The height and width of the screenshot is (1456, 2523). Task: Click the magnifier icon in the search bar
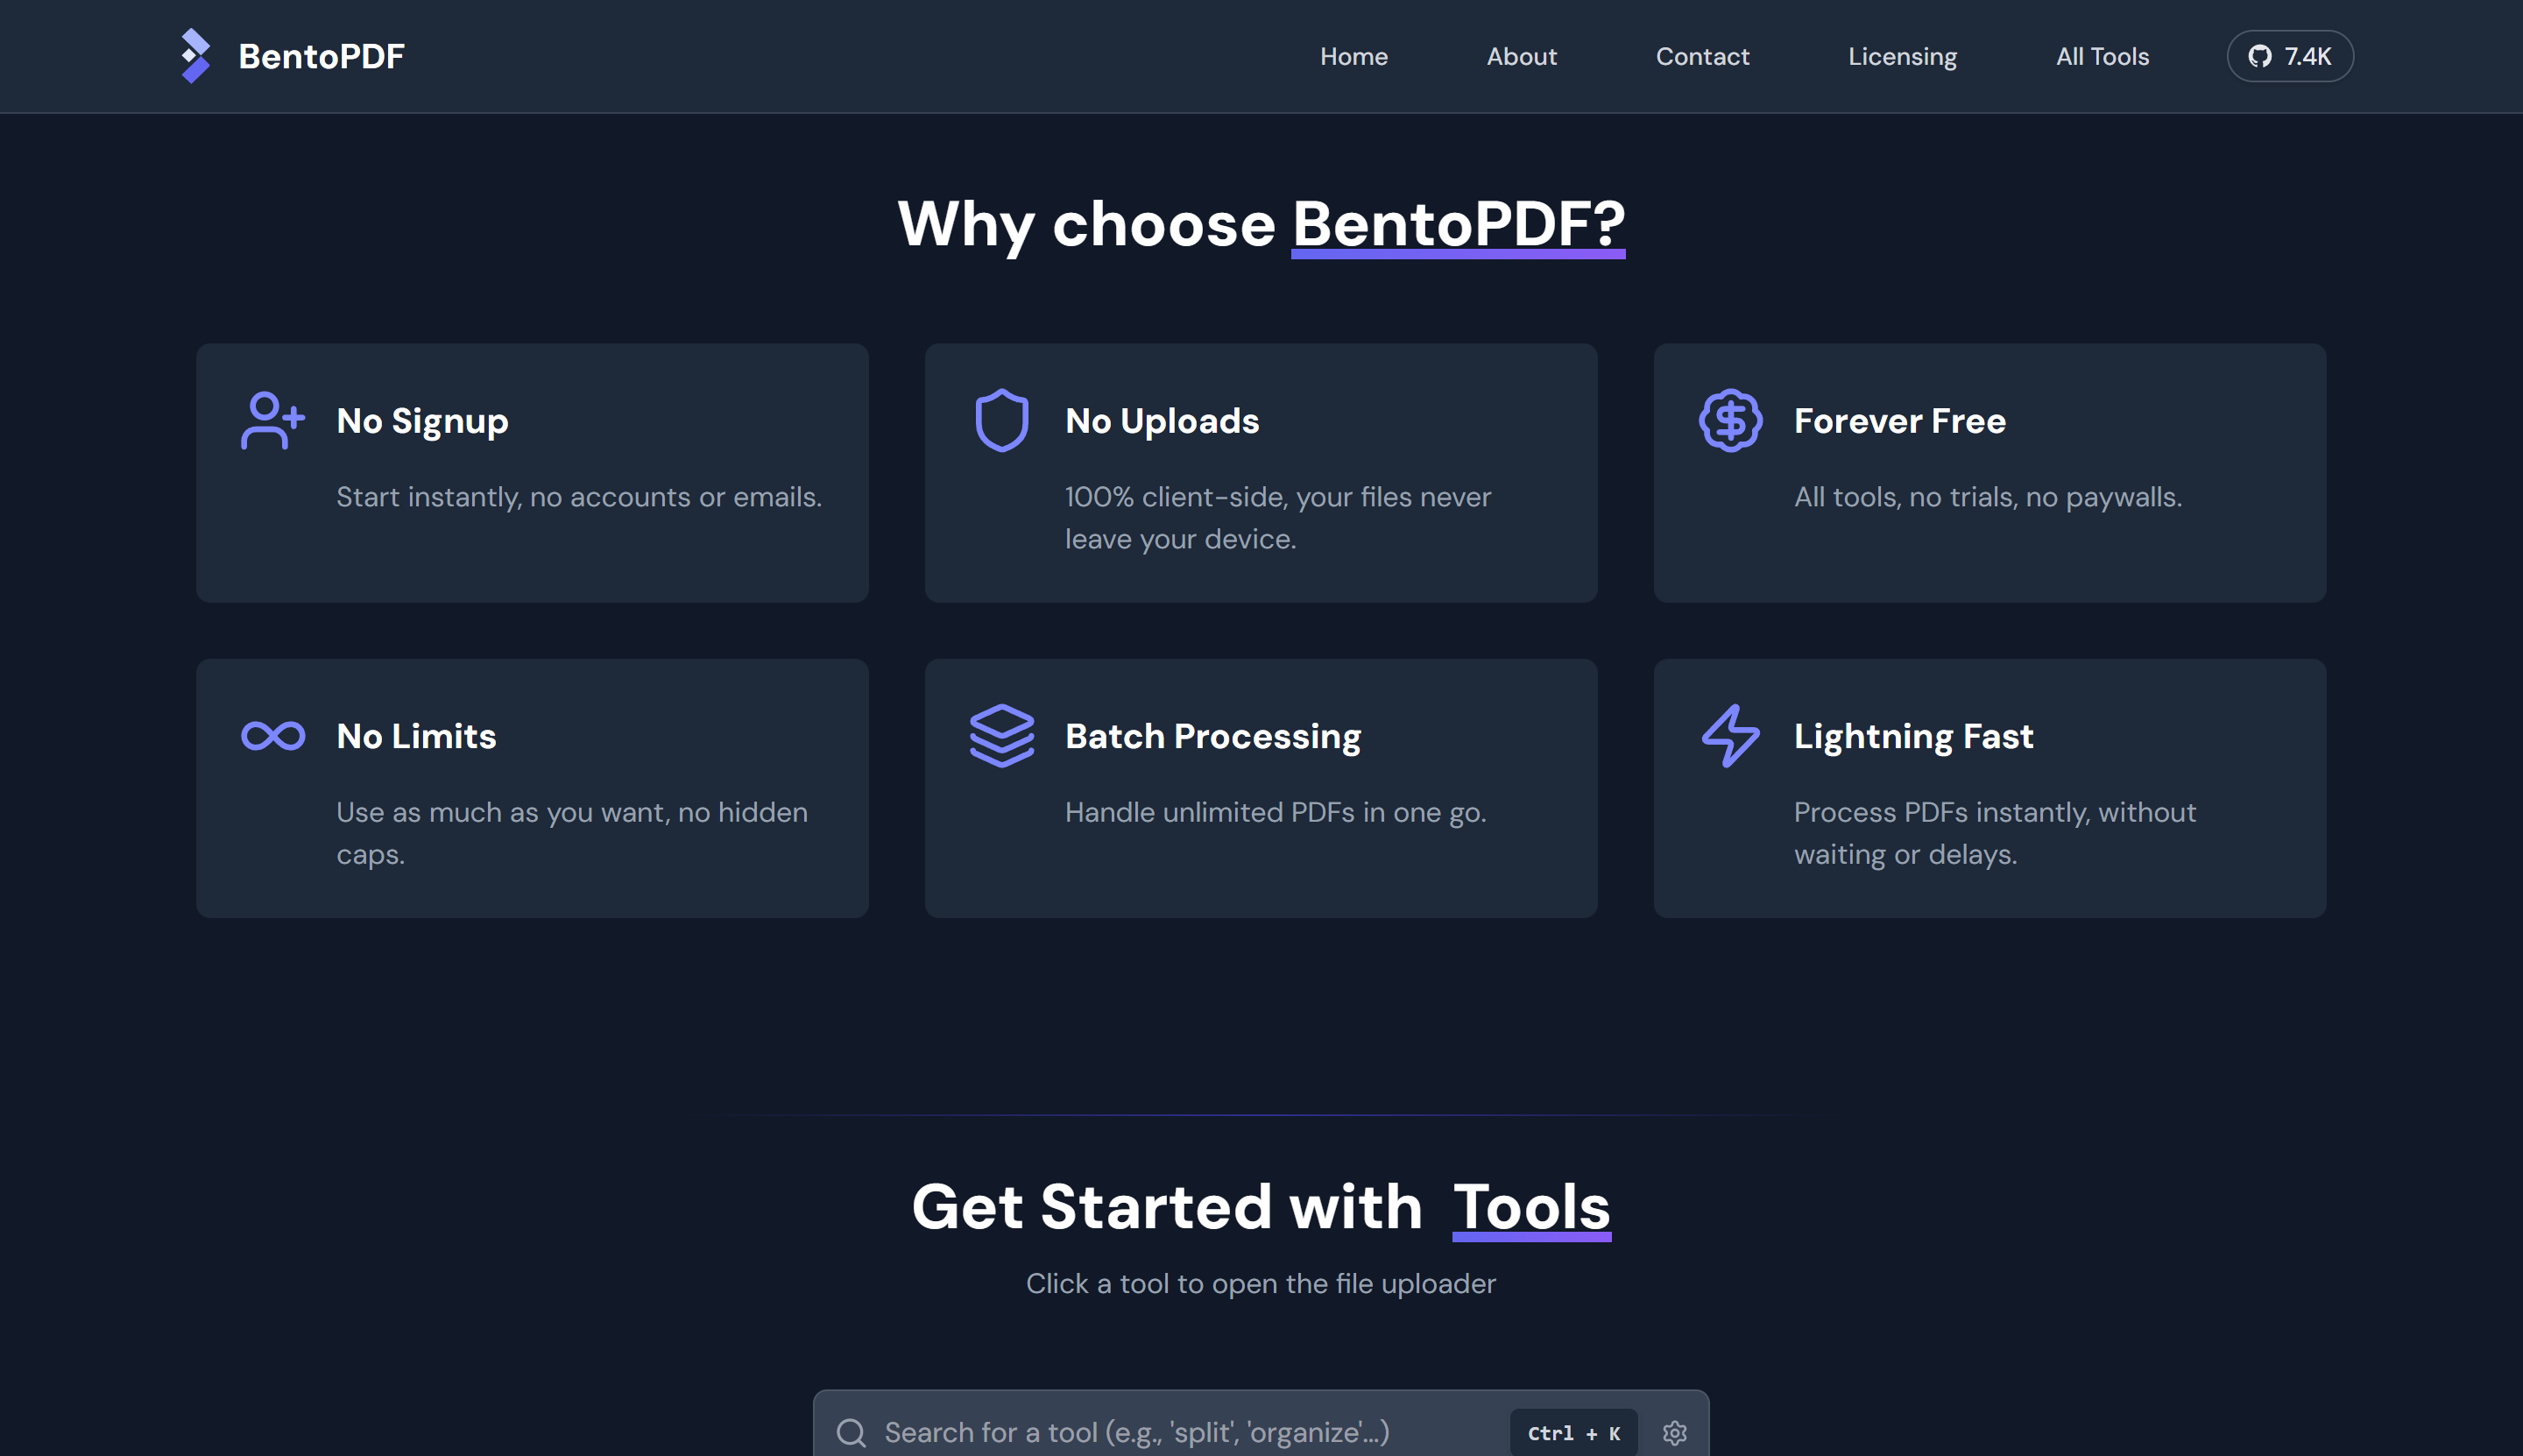(x=853, y=1432)
